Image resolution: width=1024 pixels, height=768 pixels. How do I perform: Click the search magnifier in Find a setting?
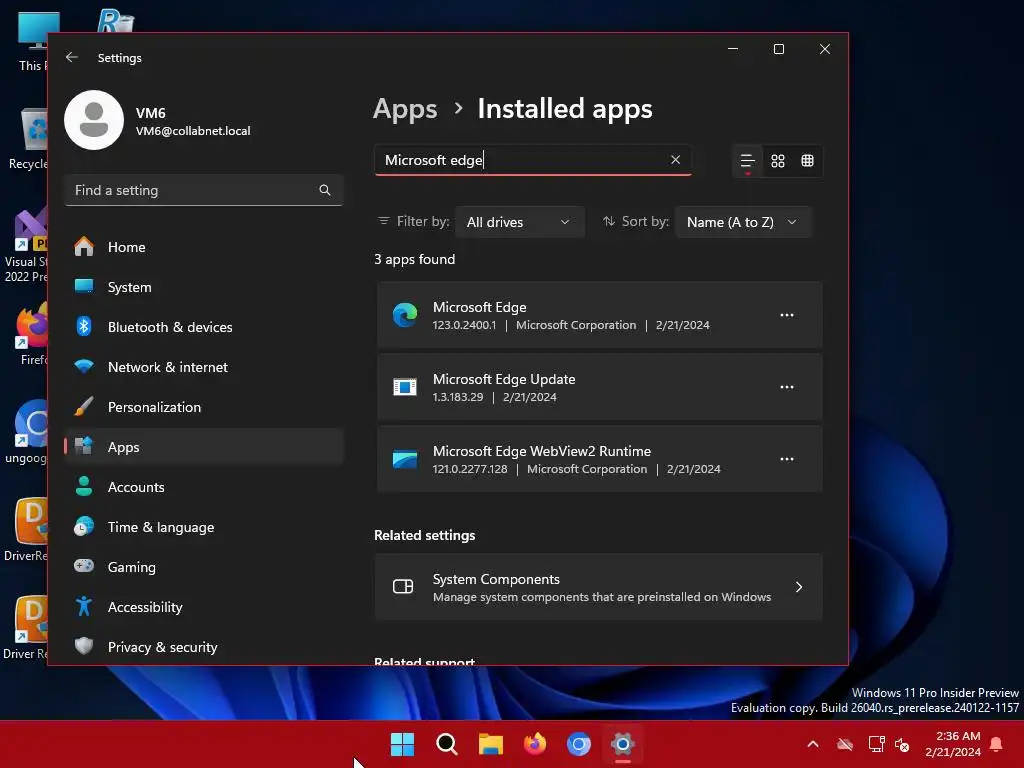[325, 190]
